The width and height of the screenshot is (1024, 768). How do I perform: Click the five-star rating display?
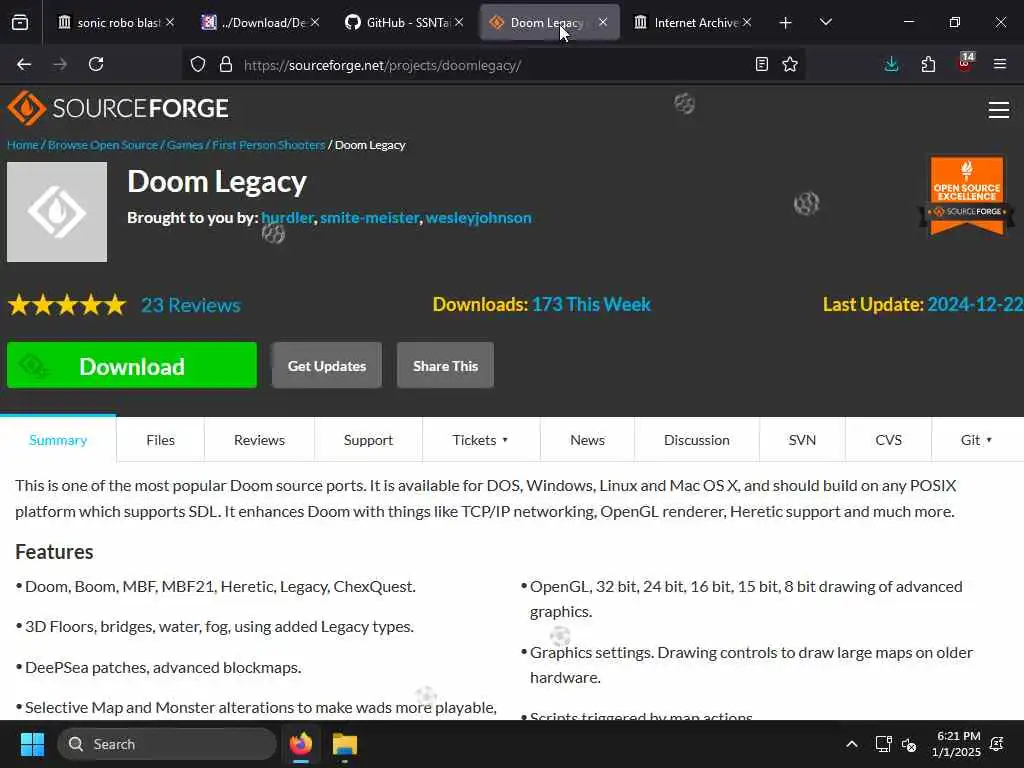[67, 305]
